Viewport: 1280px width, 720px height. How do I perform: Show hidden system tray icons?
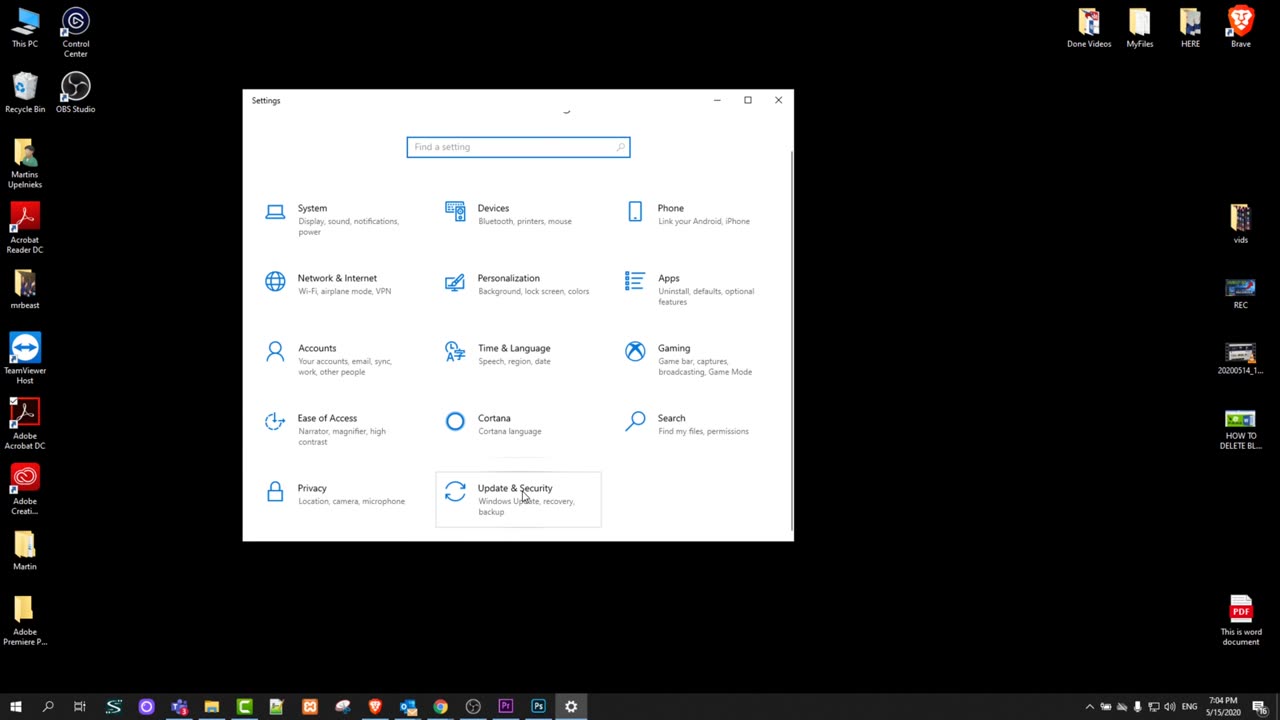coord(1090,707)
